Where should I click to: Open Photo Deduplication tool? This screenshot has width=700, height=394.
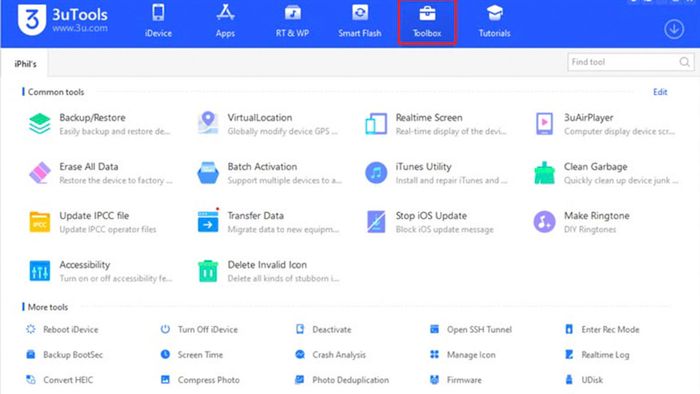(x=342, y=380)
